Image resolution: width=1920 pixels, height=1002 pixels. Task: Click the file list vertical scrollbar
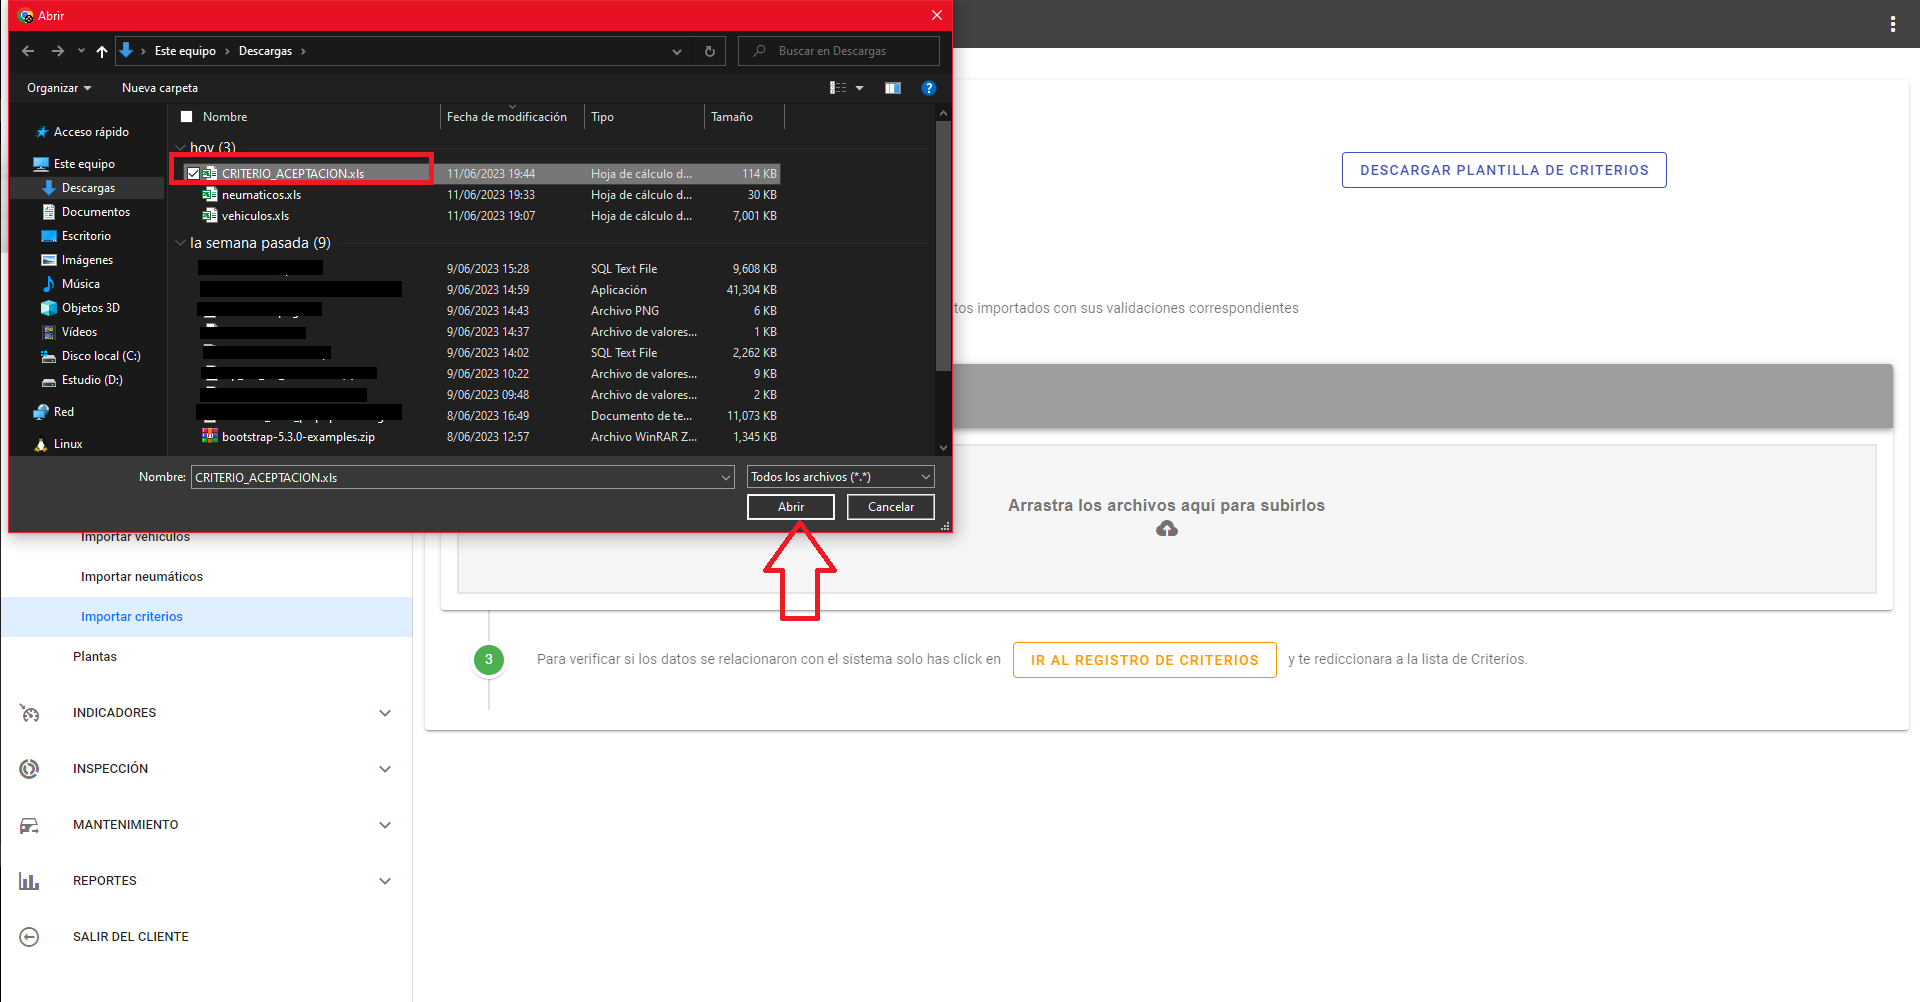[942, 250]
